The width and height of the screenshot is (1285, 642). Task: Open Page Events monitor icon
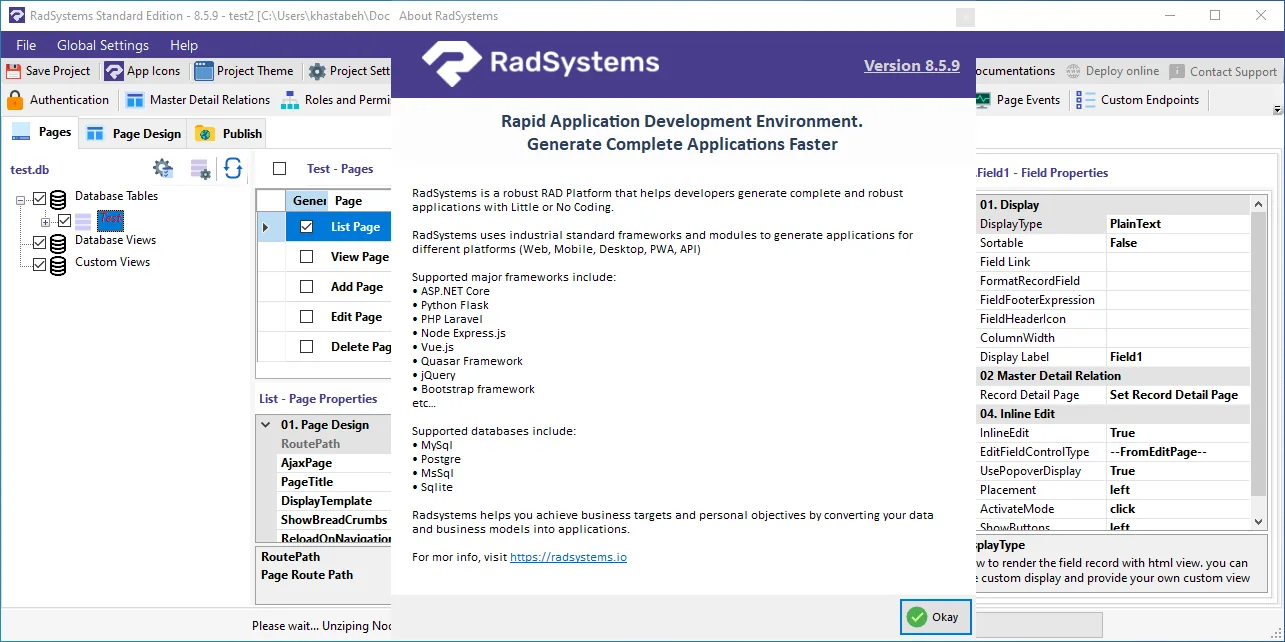(983, 100)
